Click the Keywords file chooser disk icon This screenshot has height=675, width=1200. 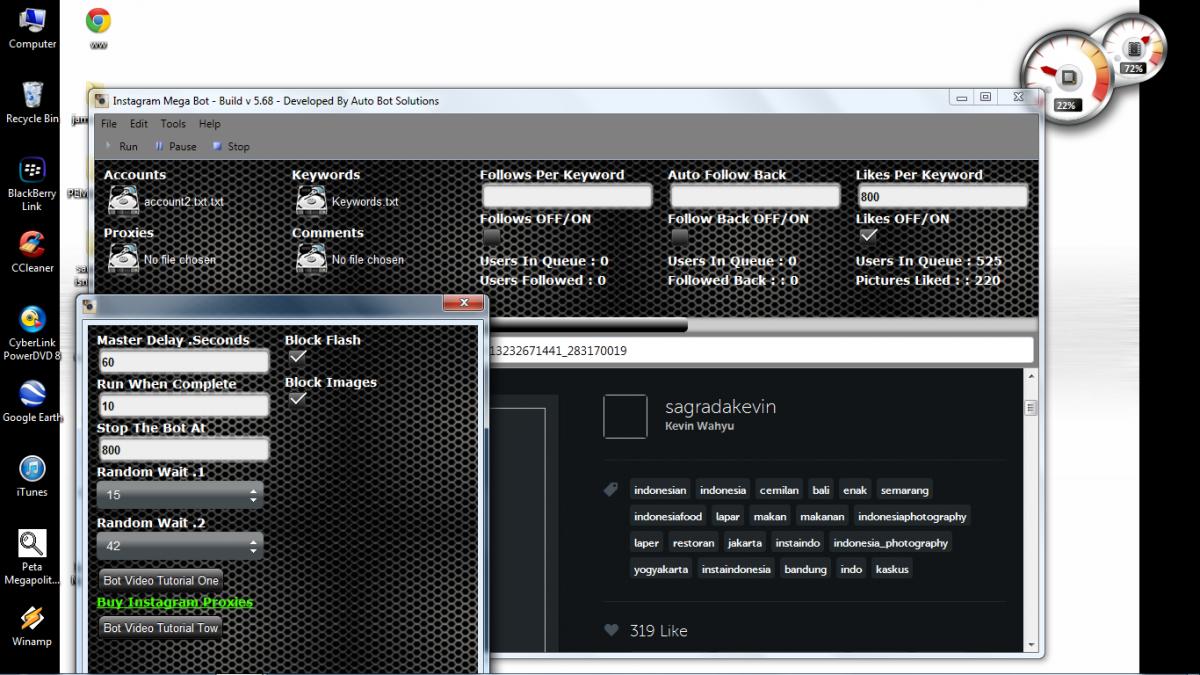pyautogui.click(x=310, y=200)
